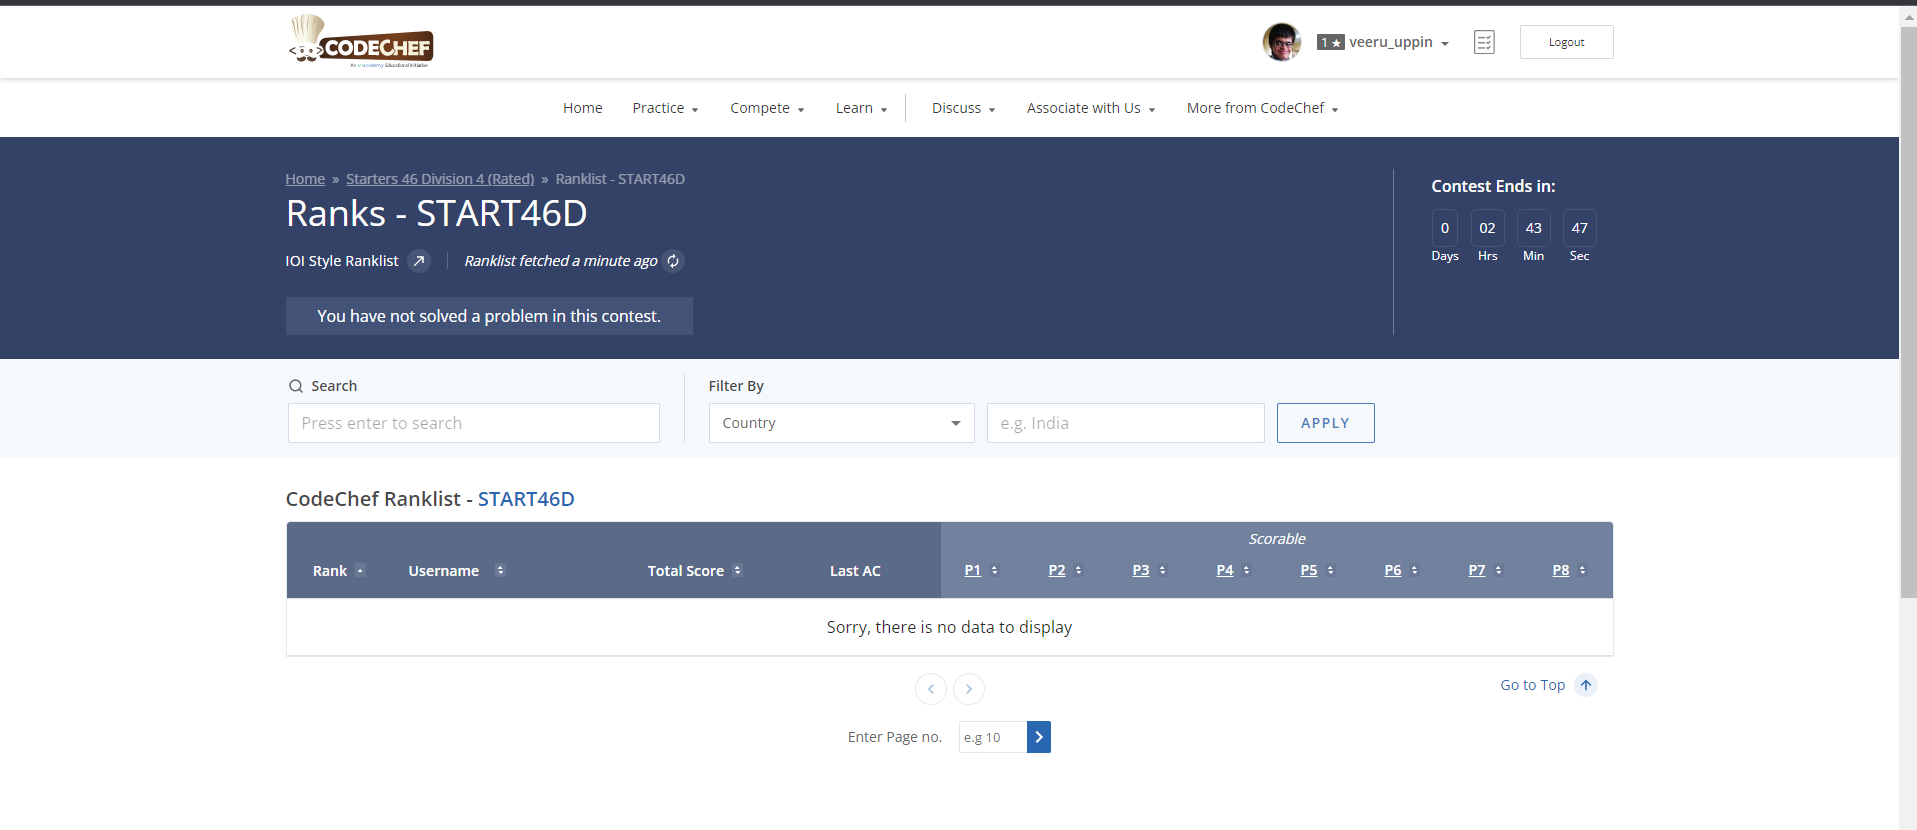This screenshot has width=1917, height=830.
Task: Click the search magnifier icon
Action: tap(296, 386)
